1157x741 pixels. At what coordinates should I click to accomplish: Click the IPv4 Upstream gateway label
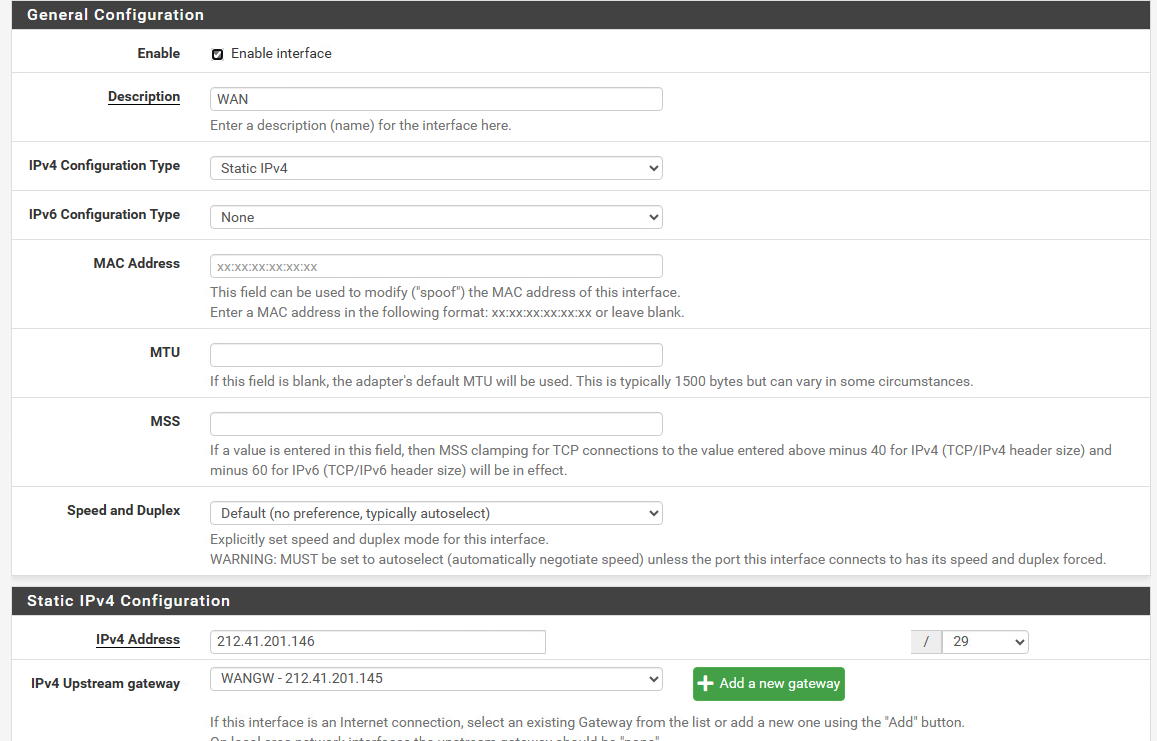click(x=106, y=684)
